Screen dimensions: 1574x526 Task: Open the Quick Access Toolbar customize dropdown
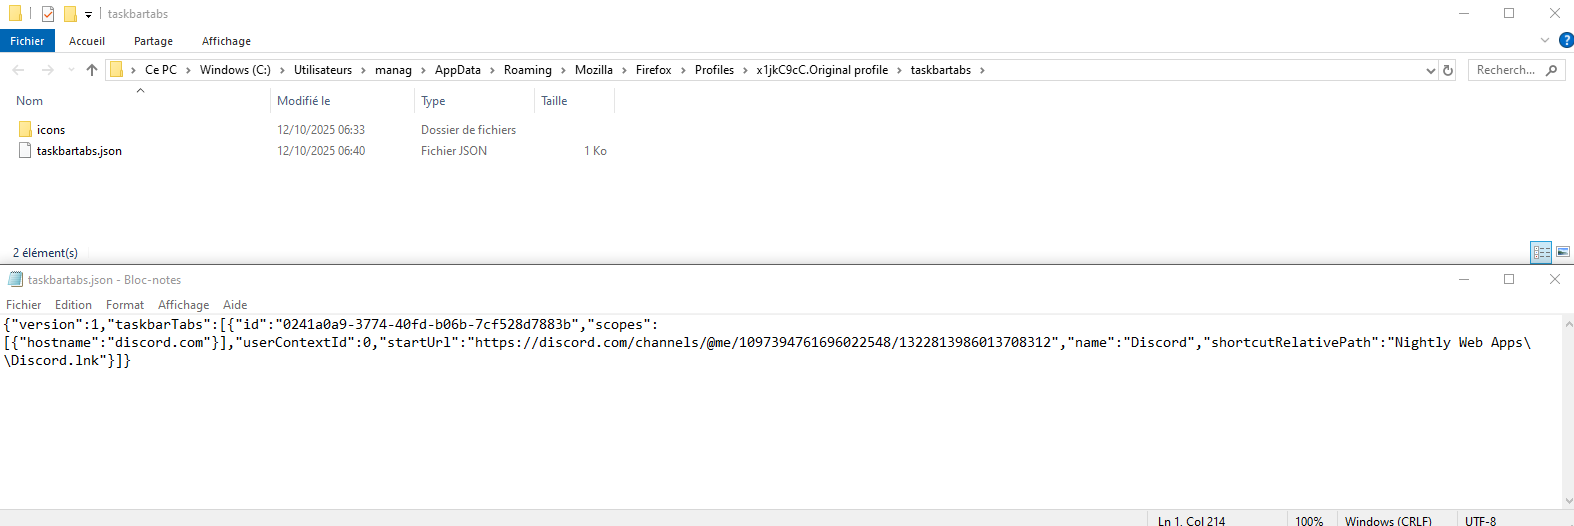(88, 15)
